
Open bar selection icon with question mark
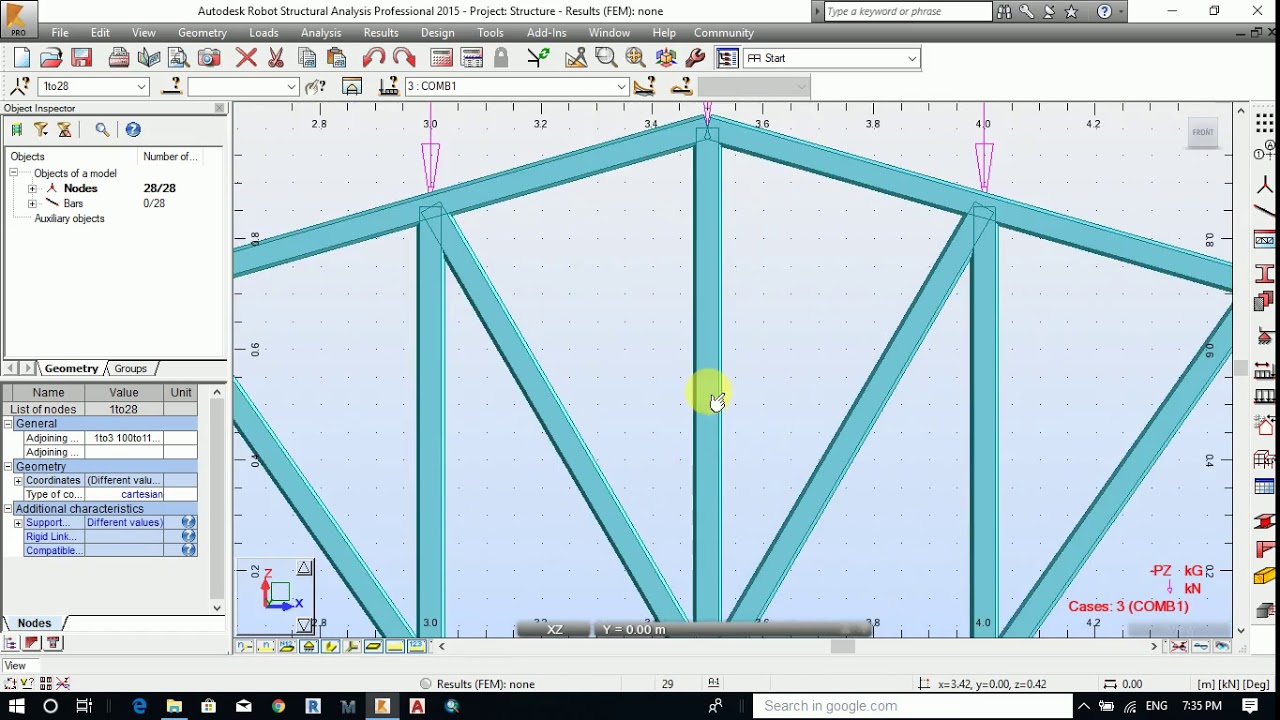click(172, 86)
